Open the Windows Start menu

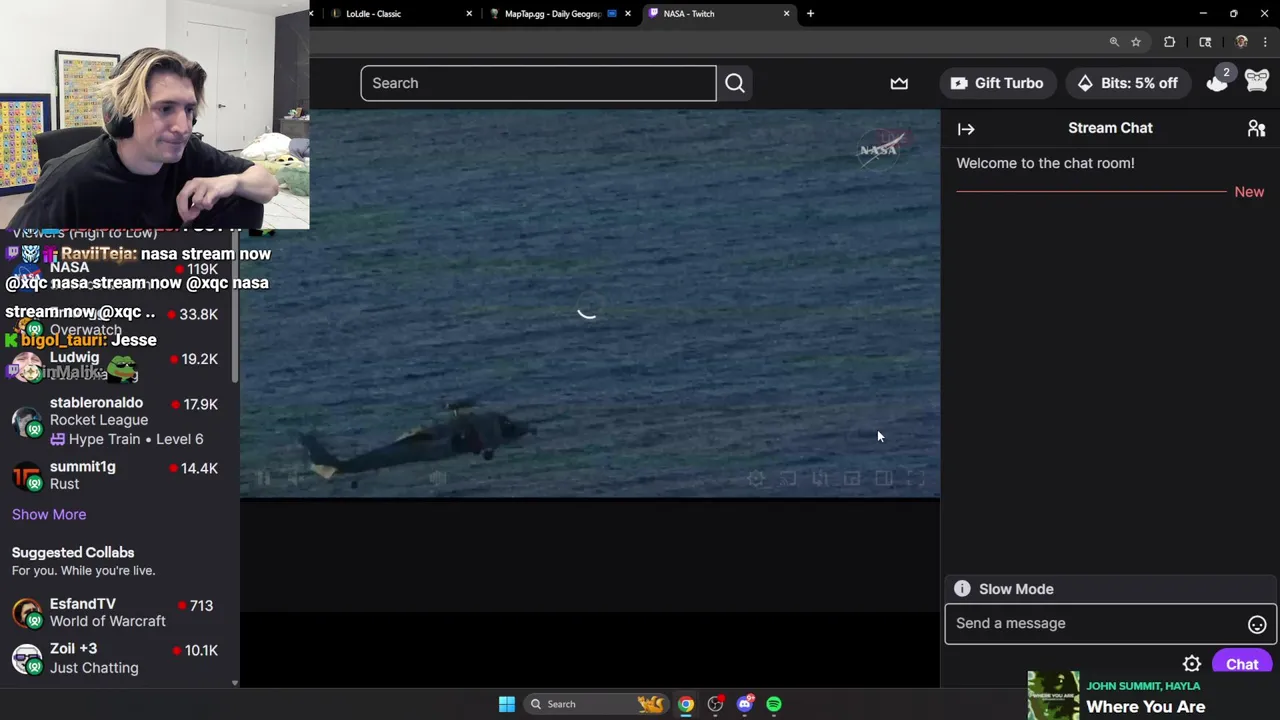[507, 704]
